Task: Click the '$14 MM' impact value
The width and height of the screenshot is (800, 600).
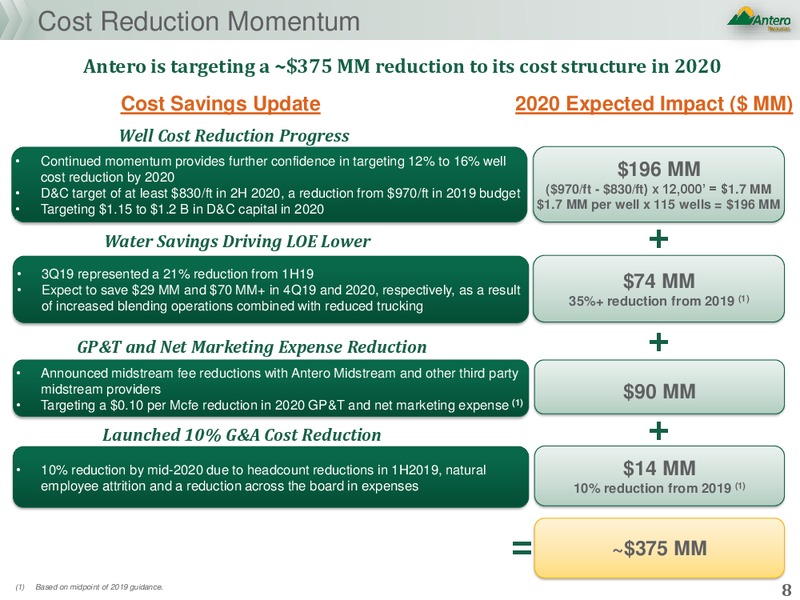Action: [659, 468]
